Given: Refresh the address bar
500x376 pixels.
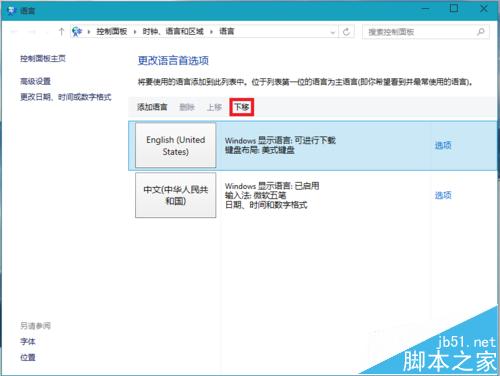Looking at the screenshot, I should (x=346, y=32).
